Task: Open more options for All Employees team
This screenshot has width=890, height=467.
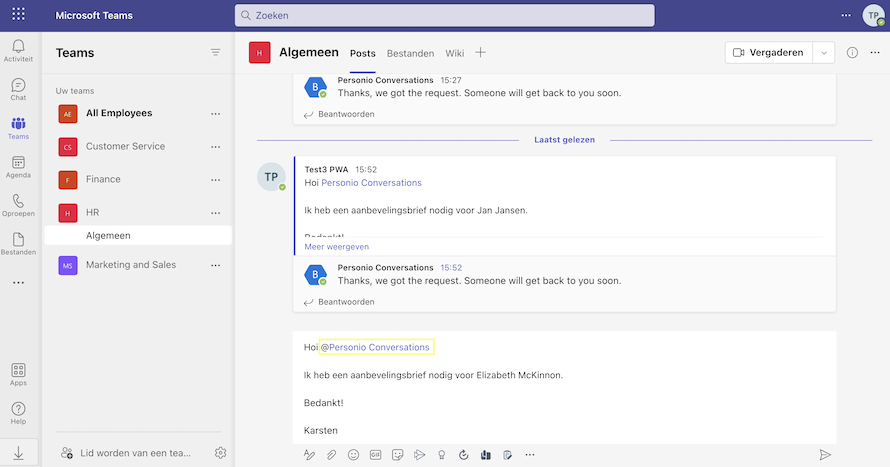Action: tap(215, 113)
